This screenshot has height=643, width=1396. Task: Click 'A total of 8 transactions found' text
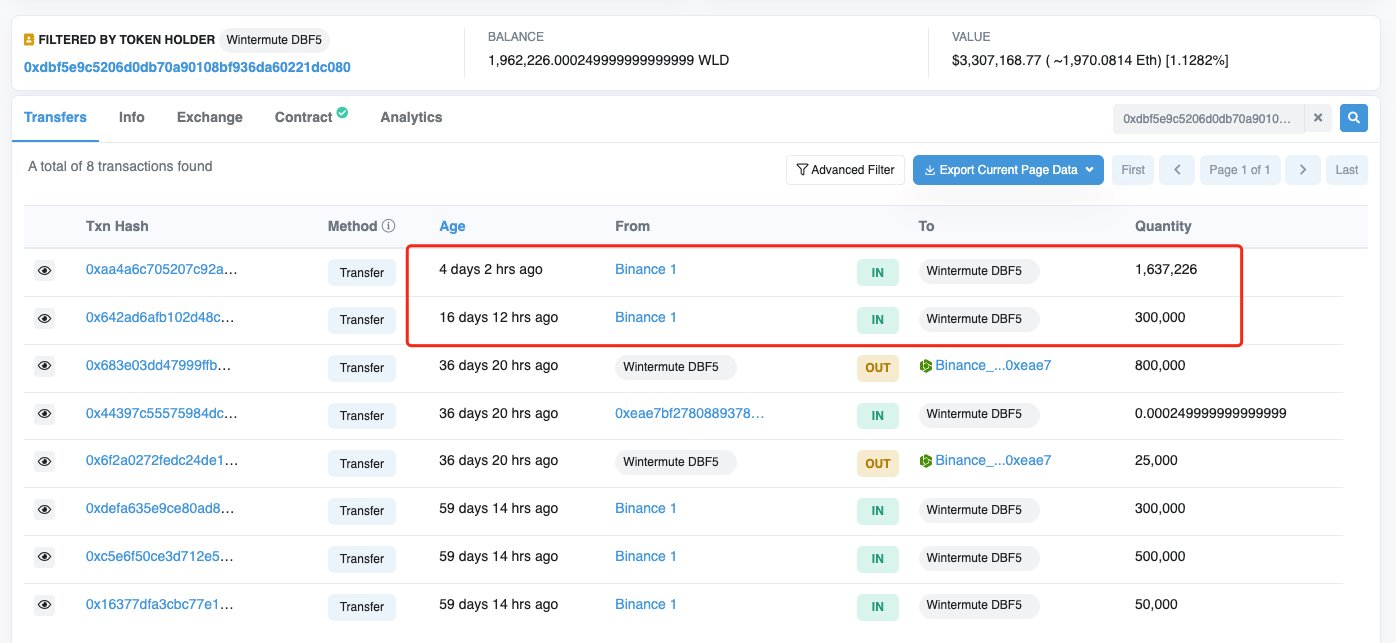(120, 166)
